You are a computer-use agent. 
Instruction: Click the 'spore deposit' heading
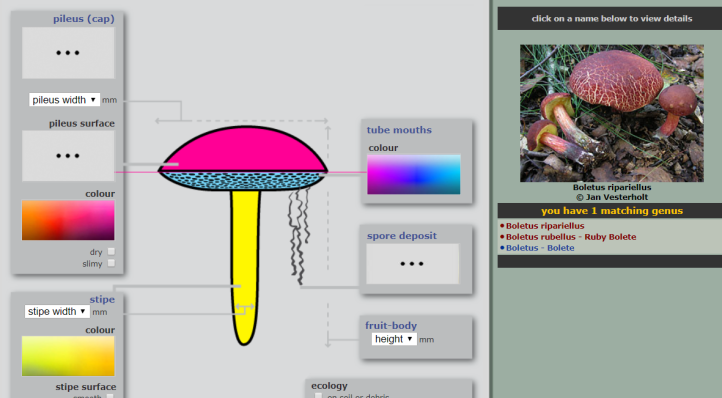coord(402,236)
